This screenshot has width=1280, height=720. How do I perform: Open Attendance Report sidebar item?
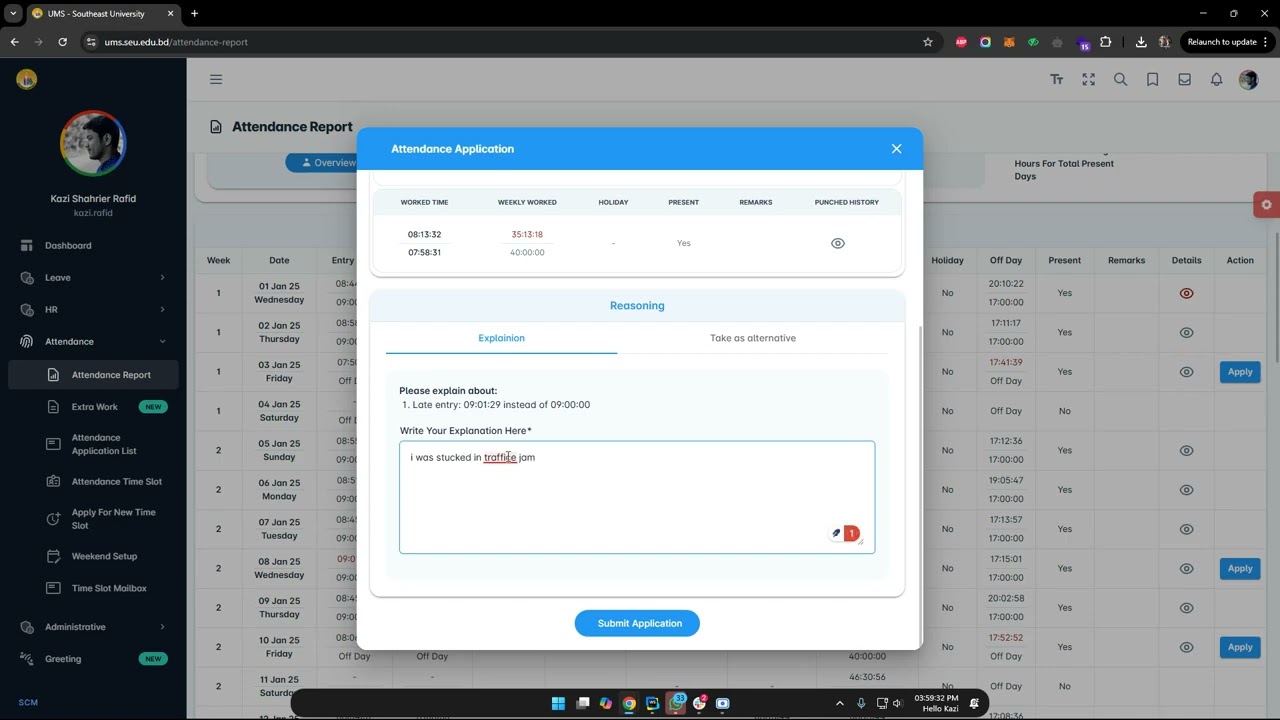93,375
